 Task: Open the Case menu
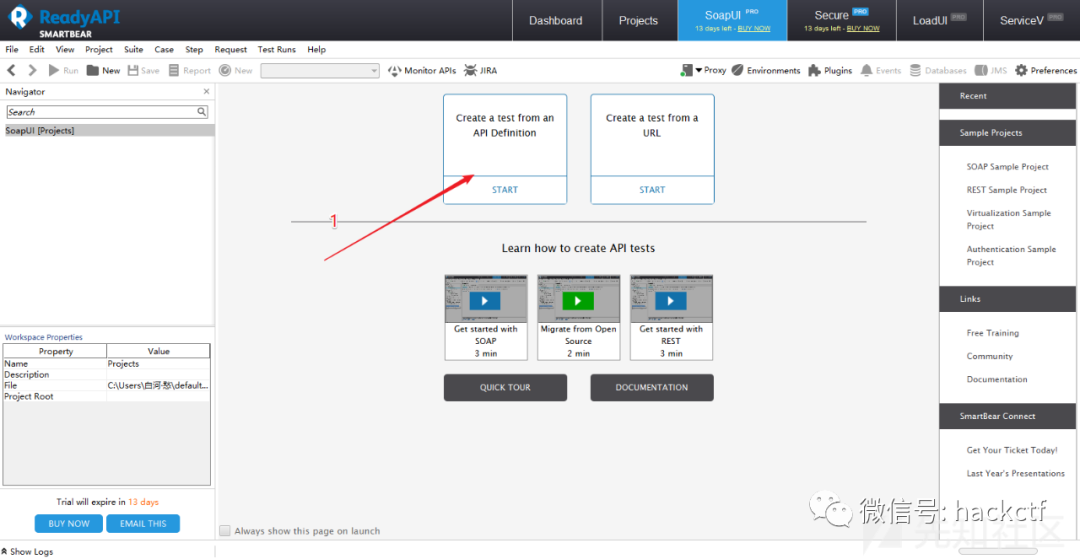pyautogui.click(x=164, y=50)
